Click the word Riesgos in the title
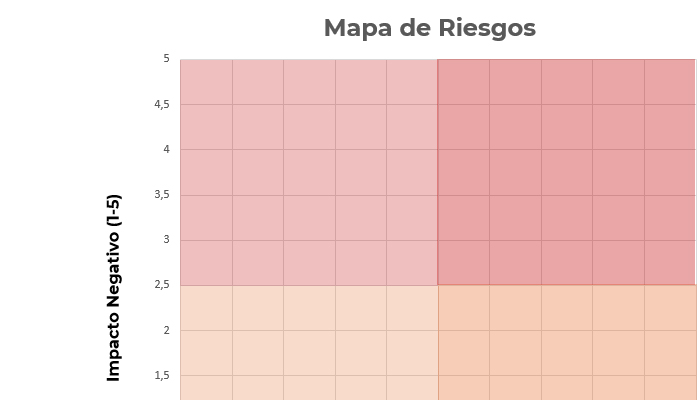700x400 pixels. pos(487,29)
